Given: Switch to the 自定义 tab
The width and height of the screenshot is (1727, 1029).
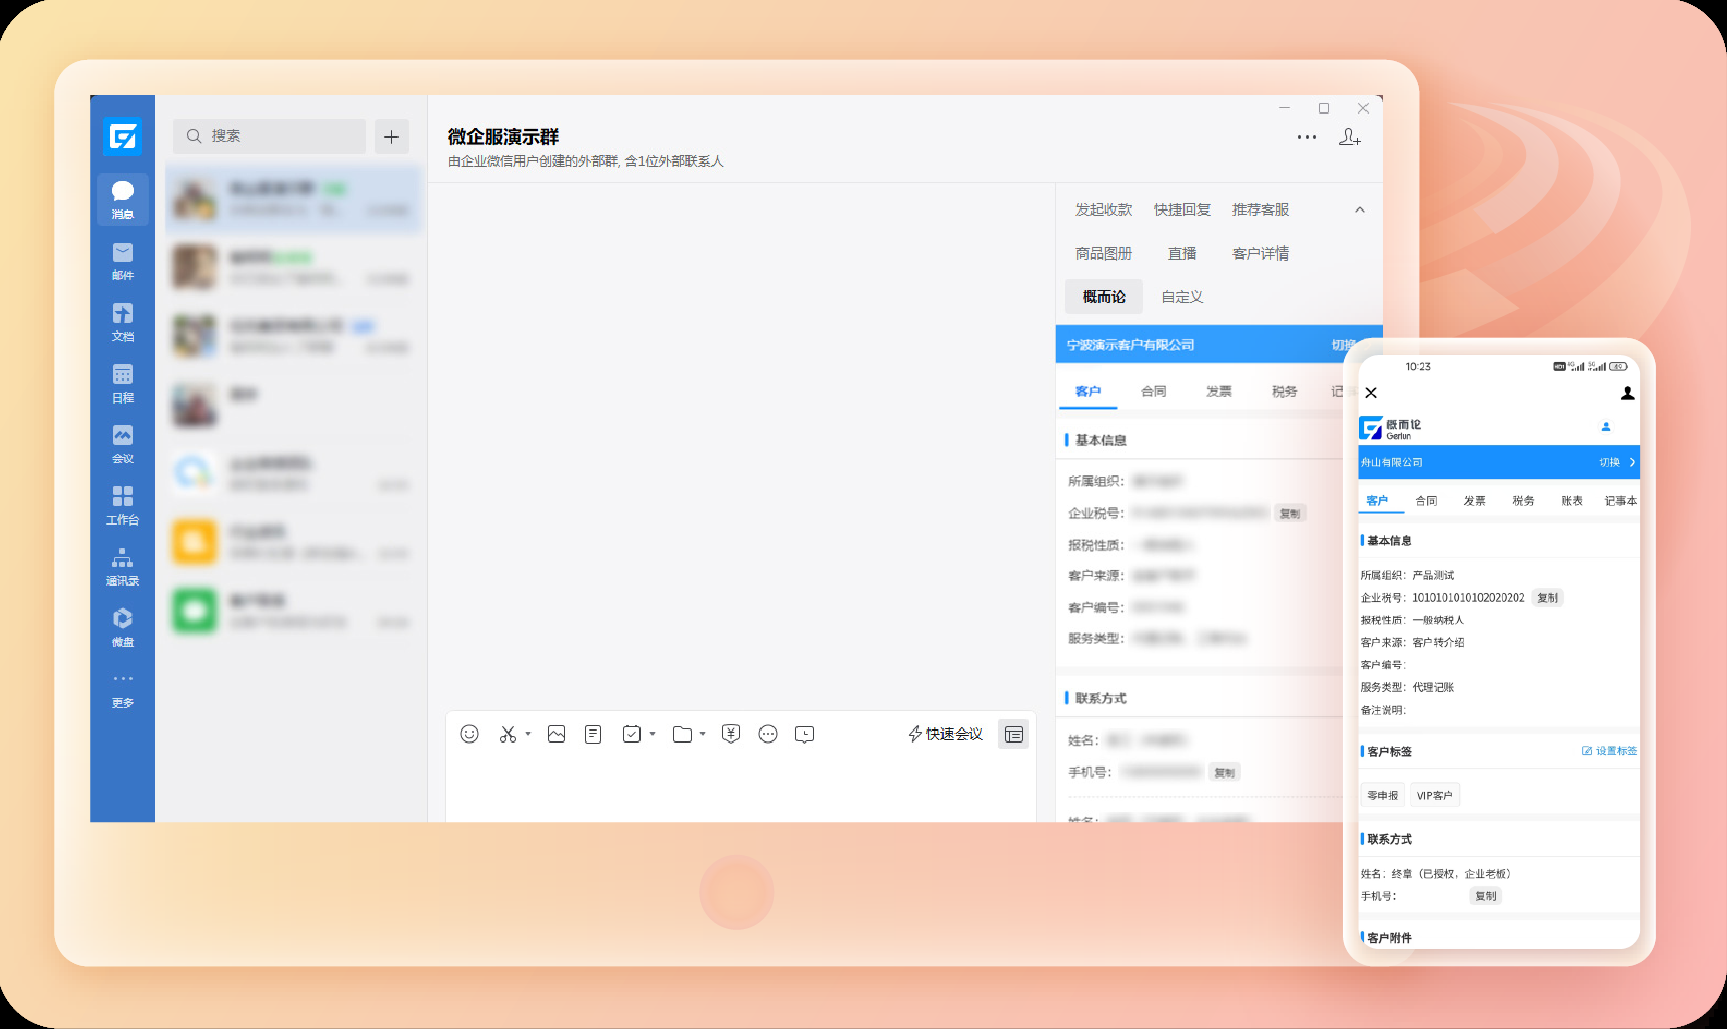Looking at the screenshot, I should (1182, 297).
